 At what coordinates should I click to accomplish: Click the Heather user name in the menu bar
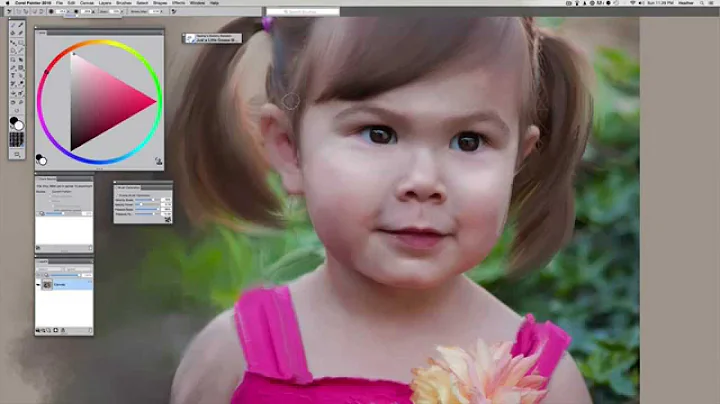click(x=686, y=3)
